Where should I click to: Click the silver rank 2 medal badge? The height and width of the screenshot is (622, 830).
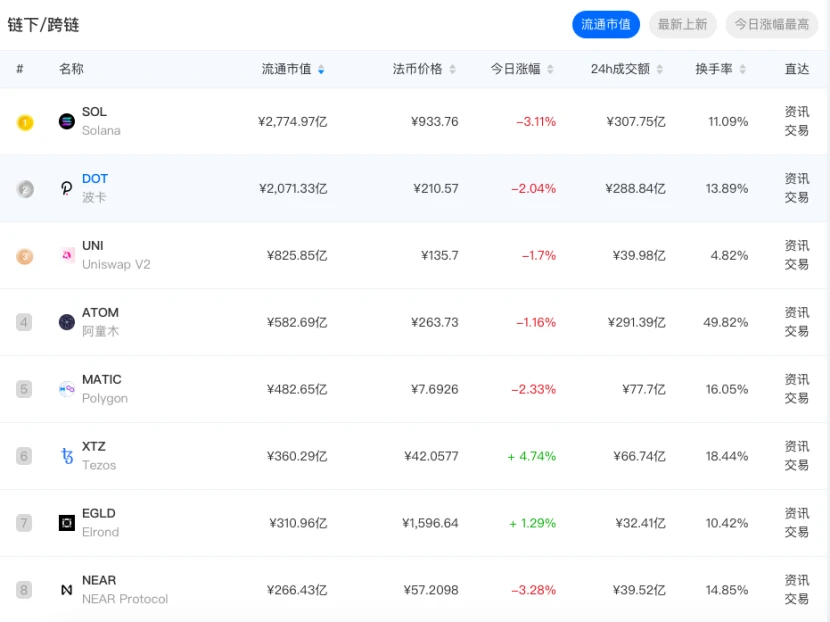click(25, 189)
